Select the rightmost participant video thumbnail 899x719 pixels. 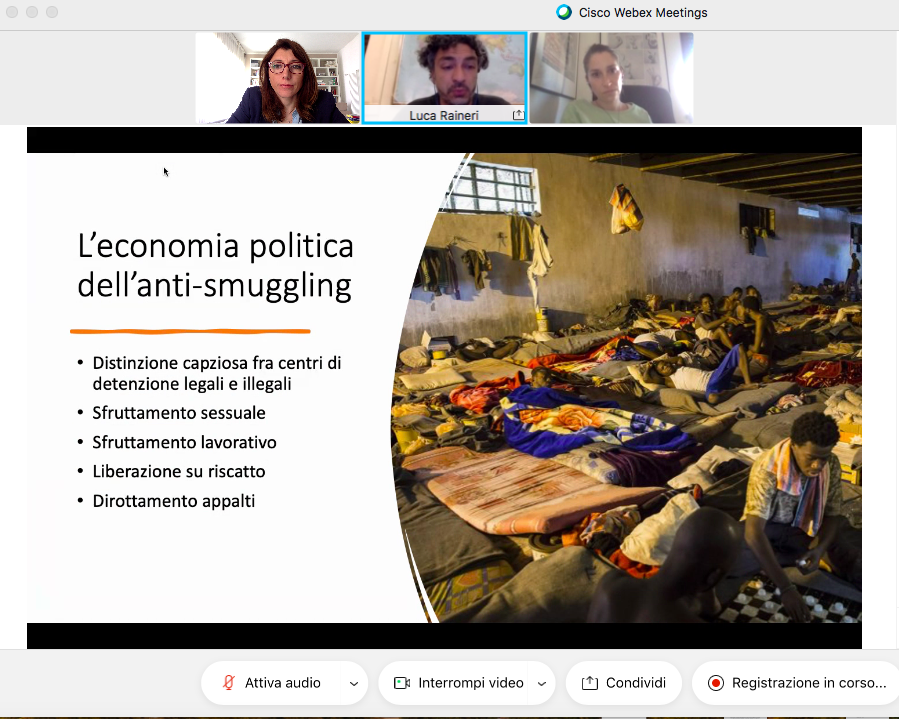coord(611,78)
